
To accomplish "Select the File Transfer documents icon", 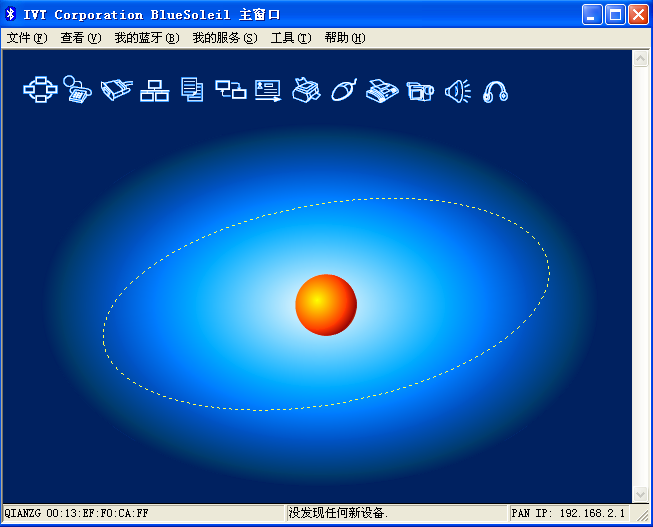I will (x=192, y=90).
